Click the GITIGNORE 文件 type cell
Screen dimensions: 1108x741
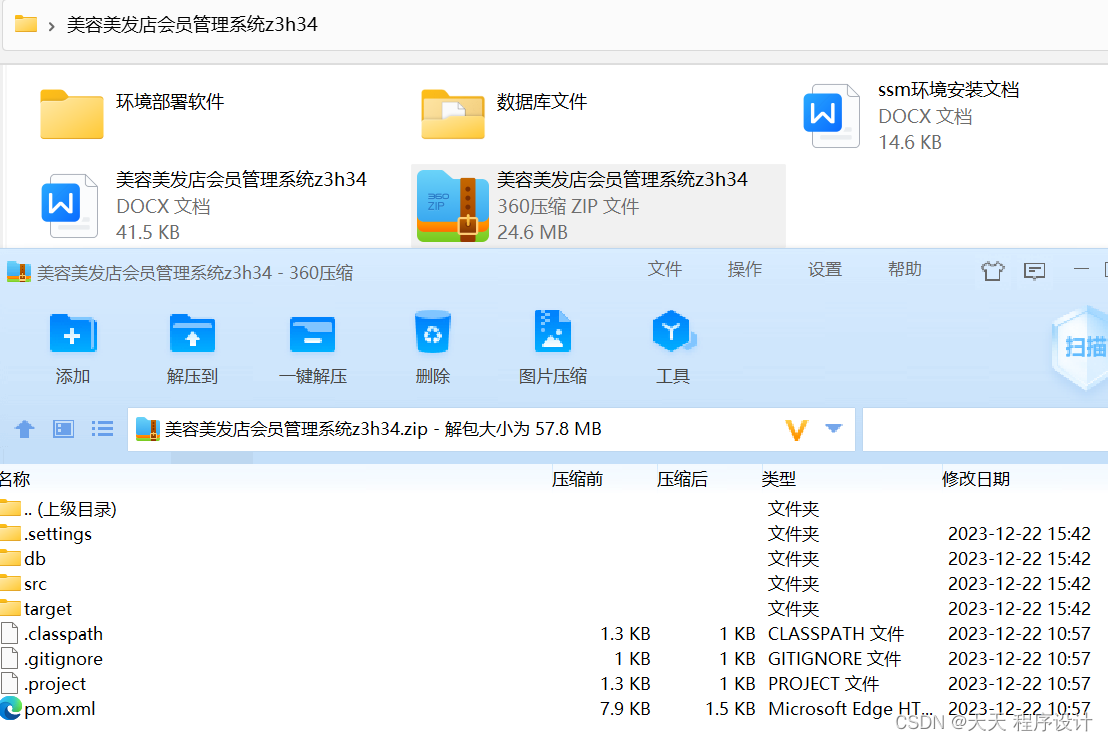(x=835, y=659)
